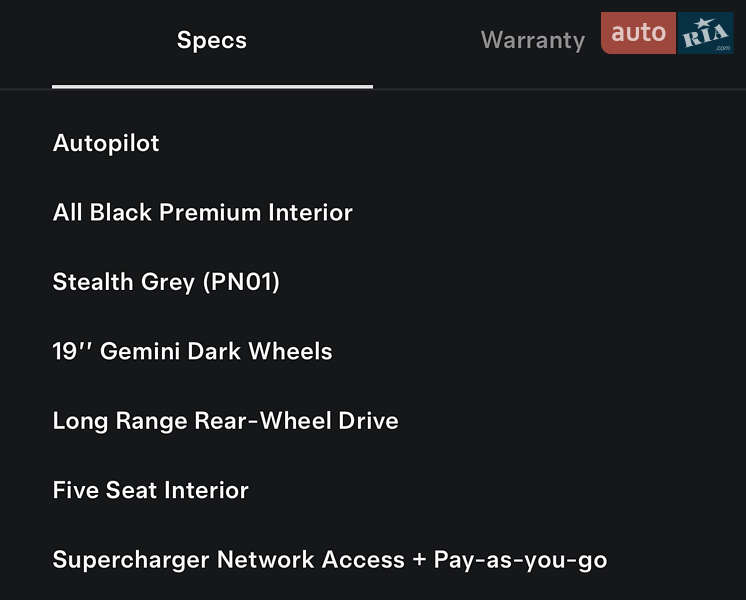Click the white underline beneath Specs tab
The width and height of the screenshot is (746, 600).
212,86
